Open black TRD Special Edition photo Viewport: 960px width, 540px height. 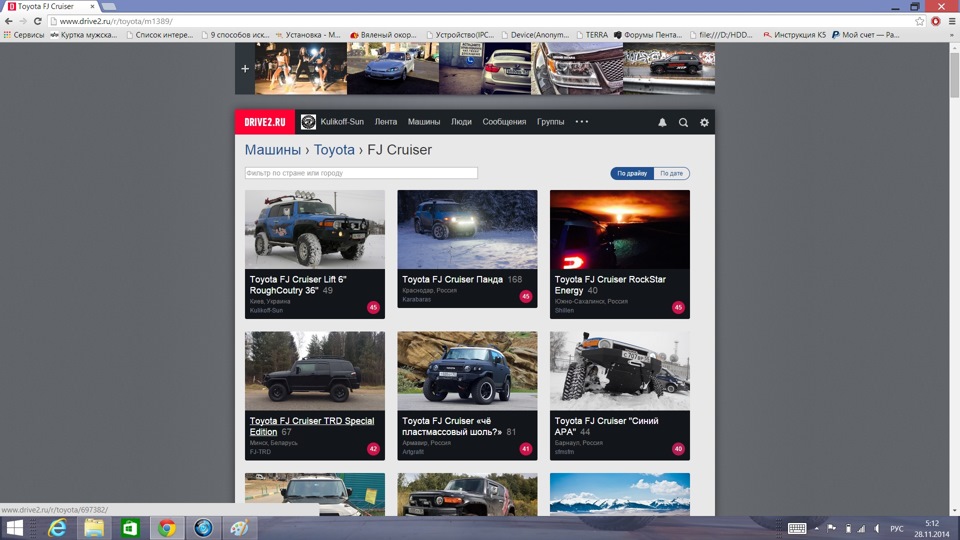(315, 371)
